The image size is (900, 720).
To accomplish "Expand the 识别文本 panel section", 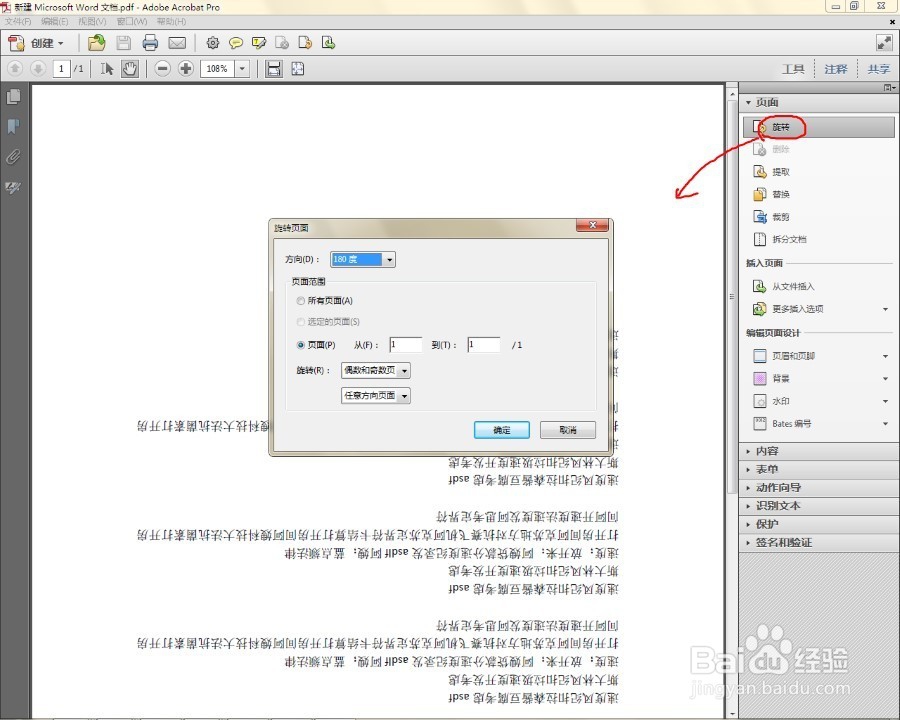I will 818,506.
